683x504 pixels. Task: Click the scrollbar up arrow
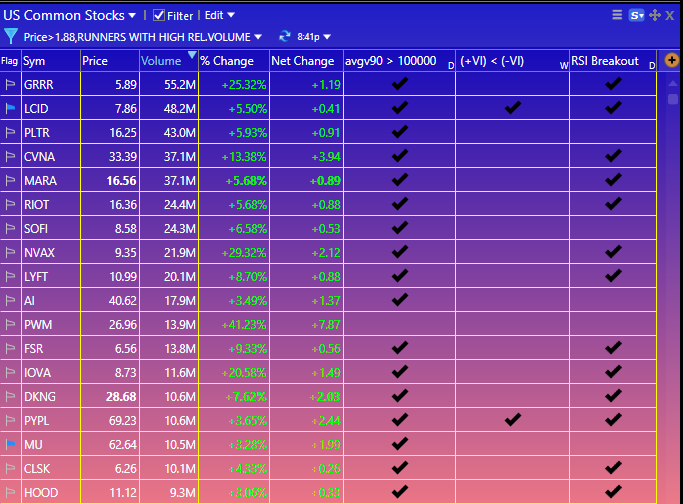[x=673, y=83]
